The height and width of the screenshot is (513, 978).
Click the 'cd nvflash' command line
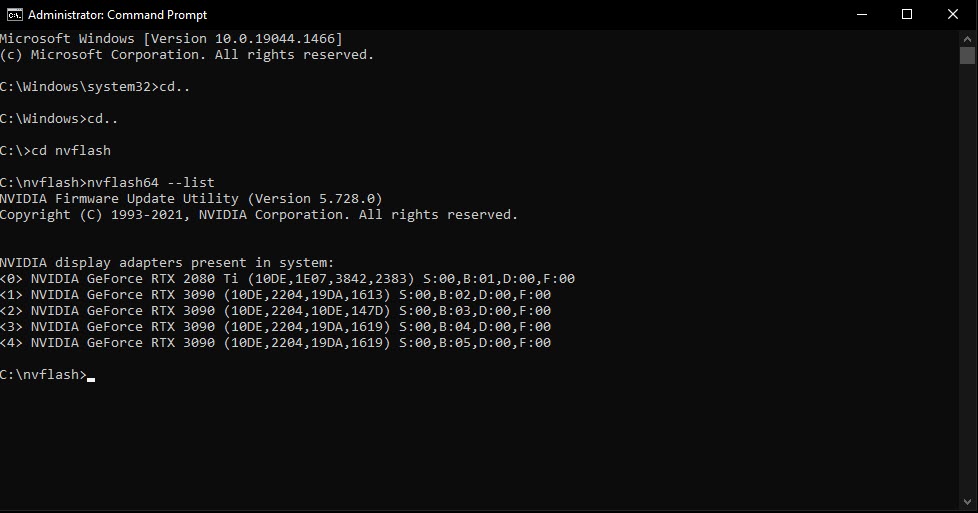click(x=56, y=150)
